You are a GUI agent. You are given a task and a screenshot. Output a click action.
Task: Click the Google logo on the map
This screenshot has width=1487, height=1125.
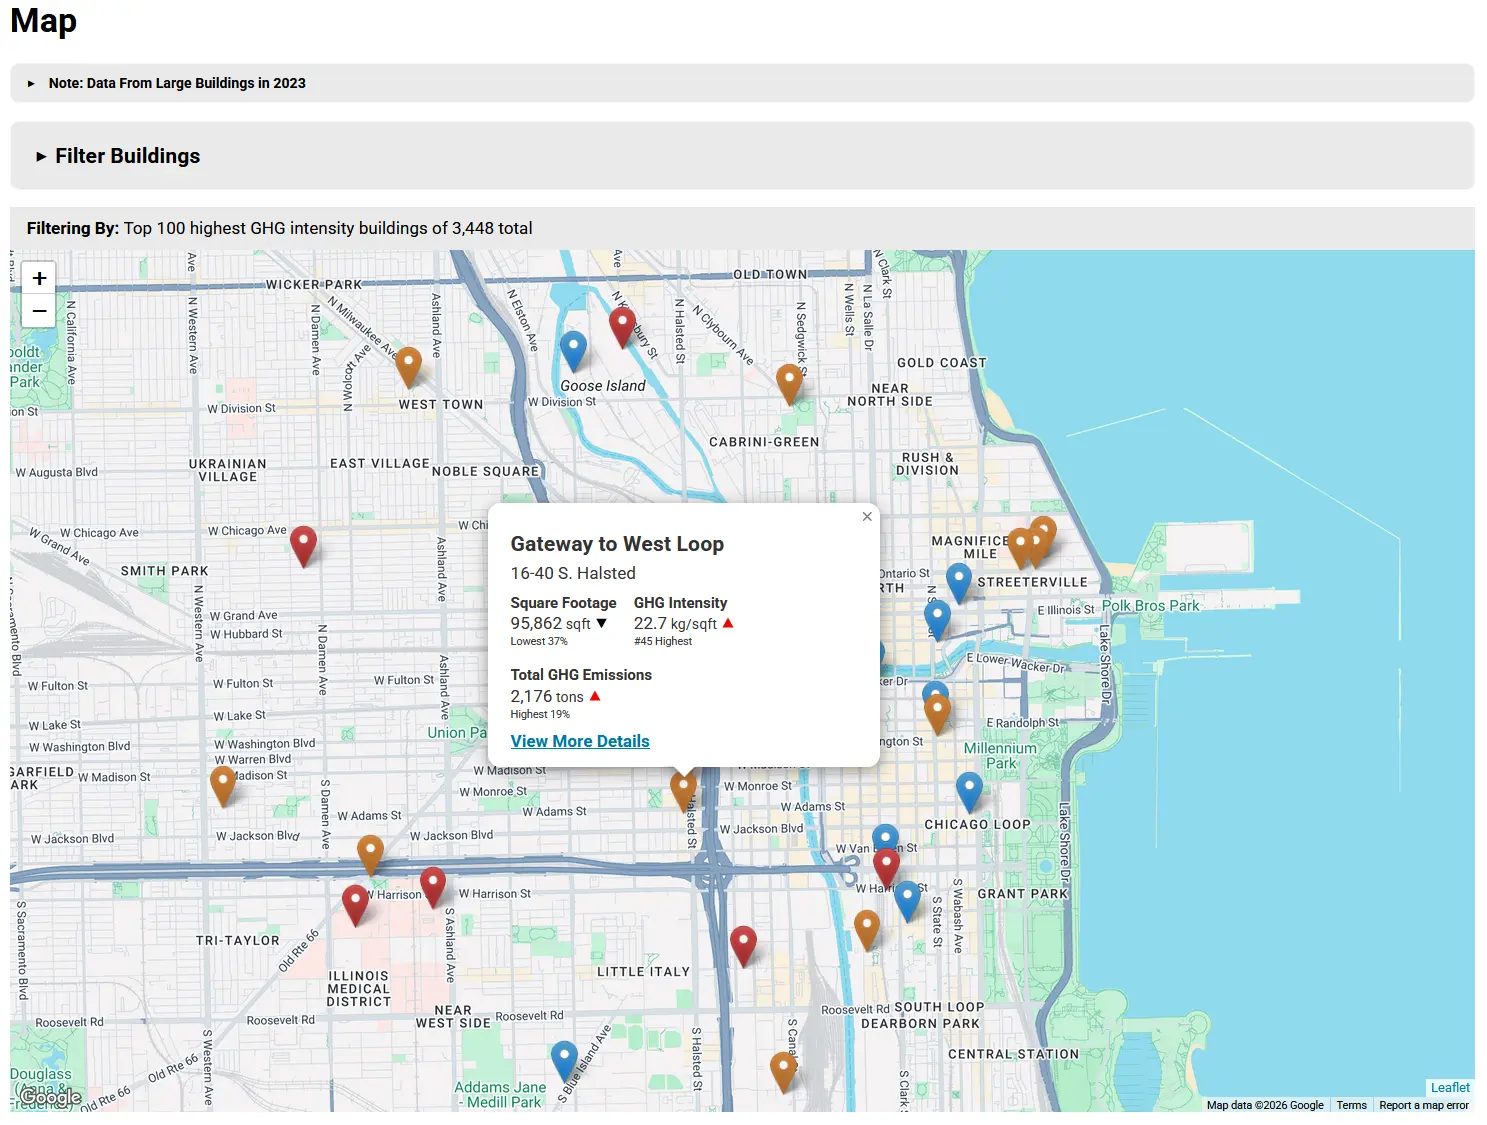pyautogui.click(x=51, y=1097)
